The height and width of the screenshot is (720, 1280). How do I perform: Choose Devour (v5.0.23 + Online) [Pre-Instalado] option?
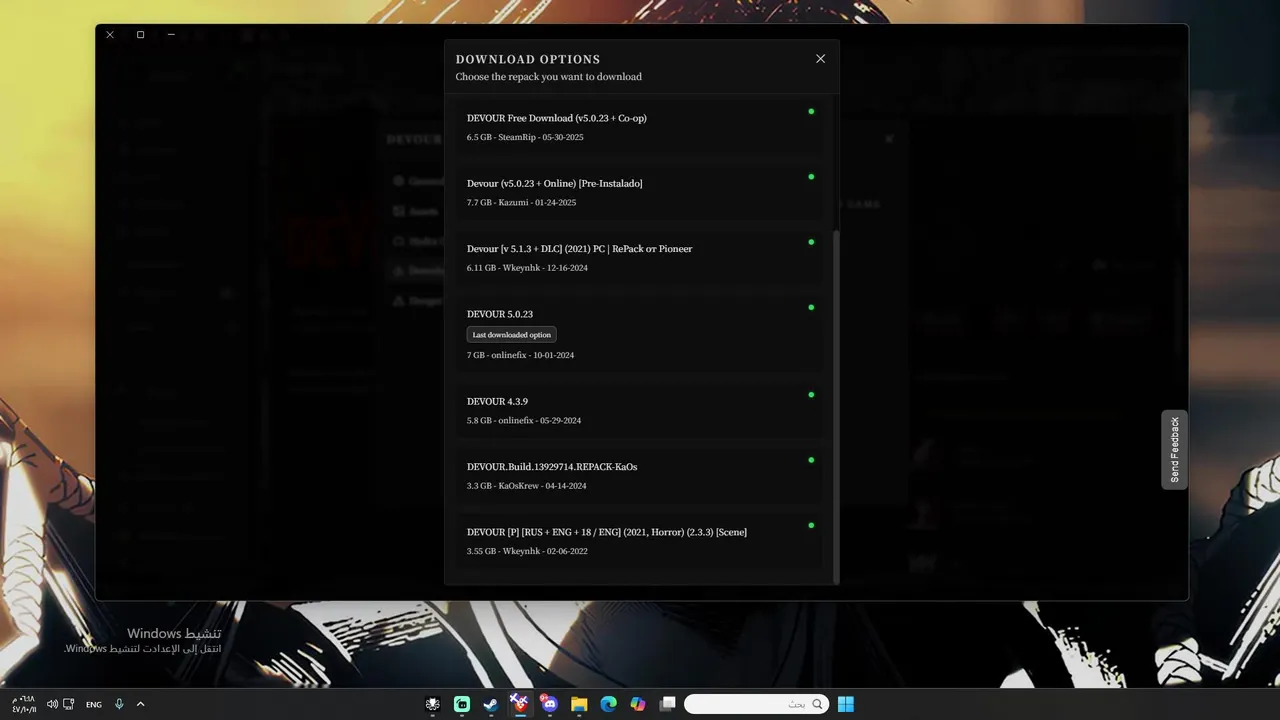tap(641, 192)
